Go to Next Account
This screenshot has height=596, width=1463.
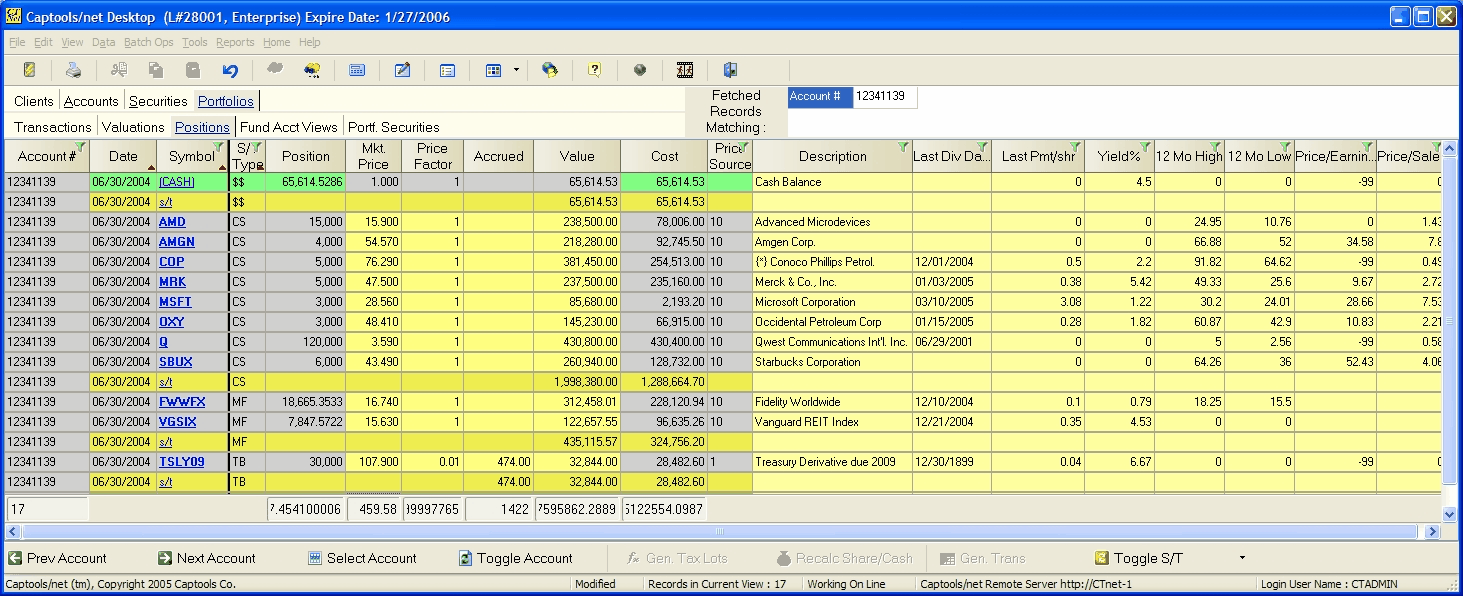(206, 558)
